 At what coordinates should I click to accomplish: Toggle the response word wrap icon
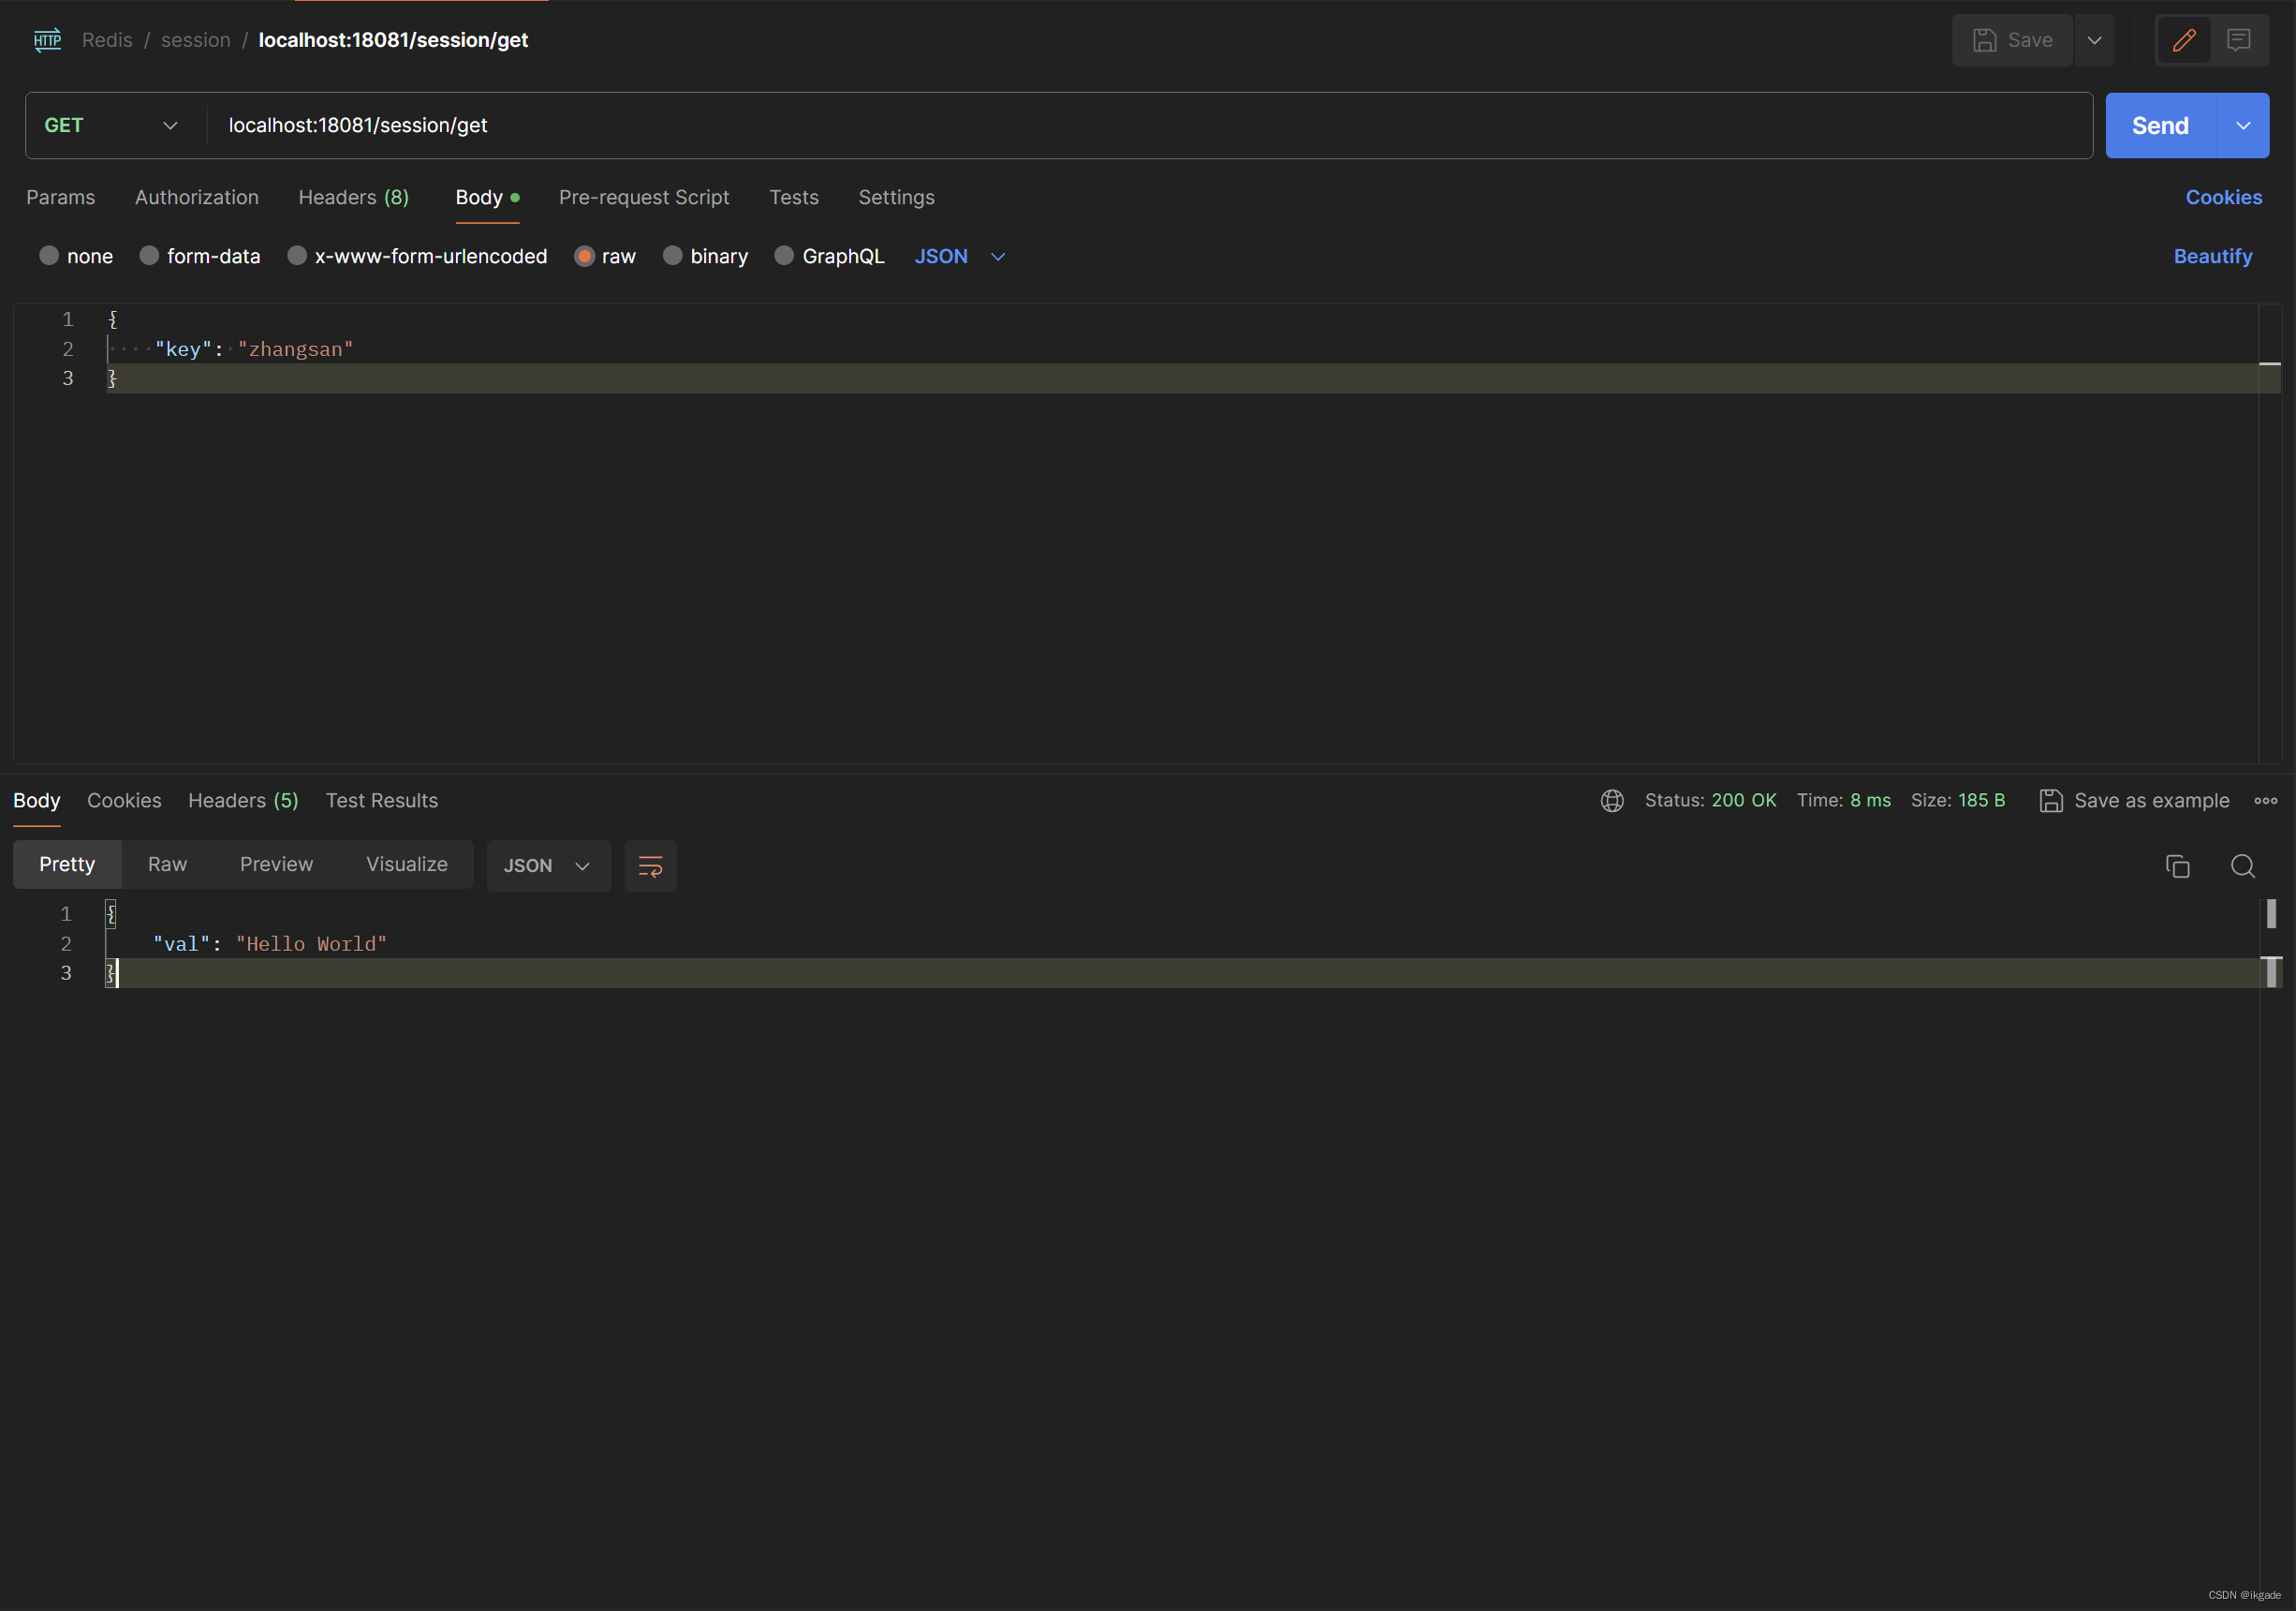click(650, 865)
